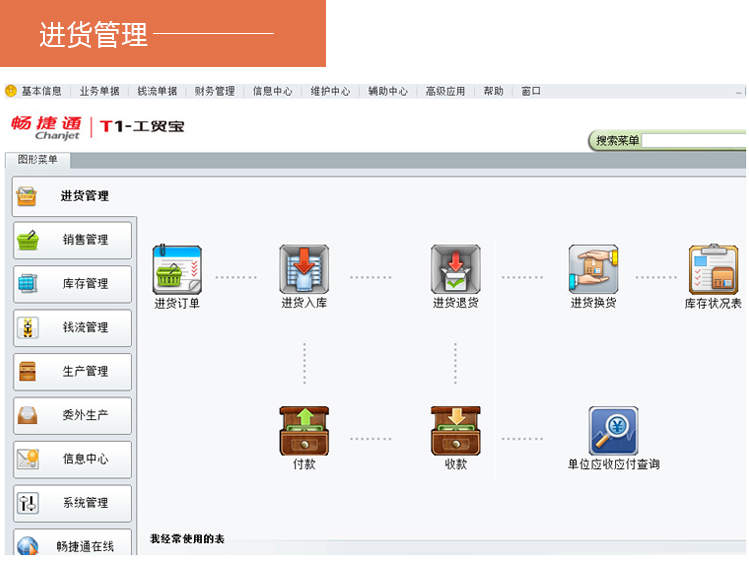
Task: Open the 钱流单据 menu
Action: pos(157,91)
